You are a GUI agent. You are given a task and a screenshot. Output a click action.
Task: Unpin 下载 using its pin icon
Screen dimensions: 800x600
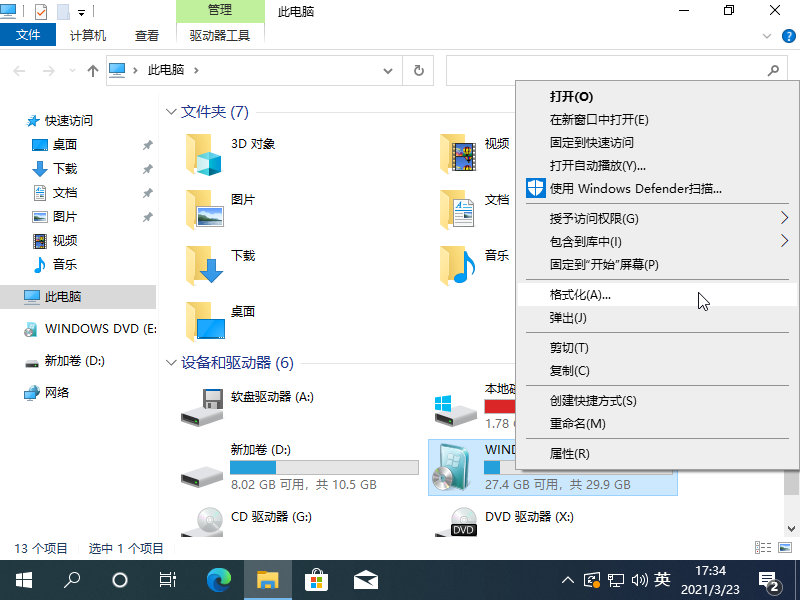147,170
